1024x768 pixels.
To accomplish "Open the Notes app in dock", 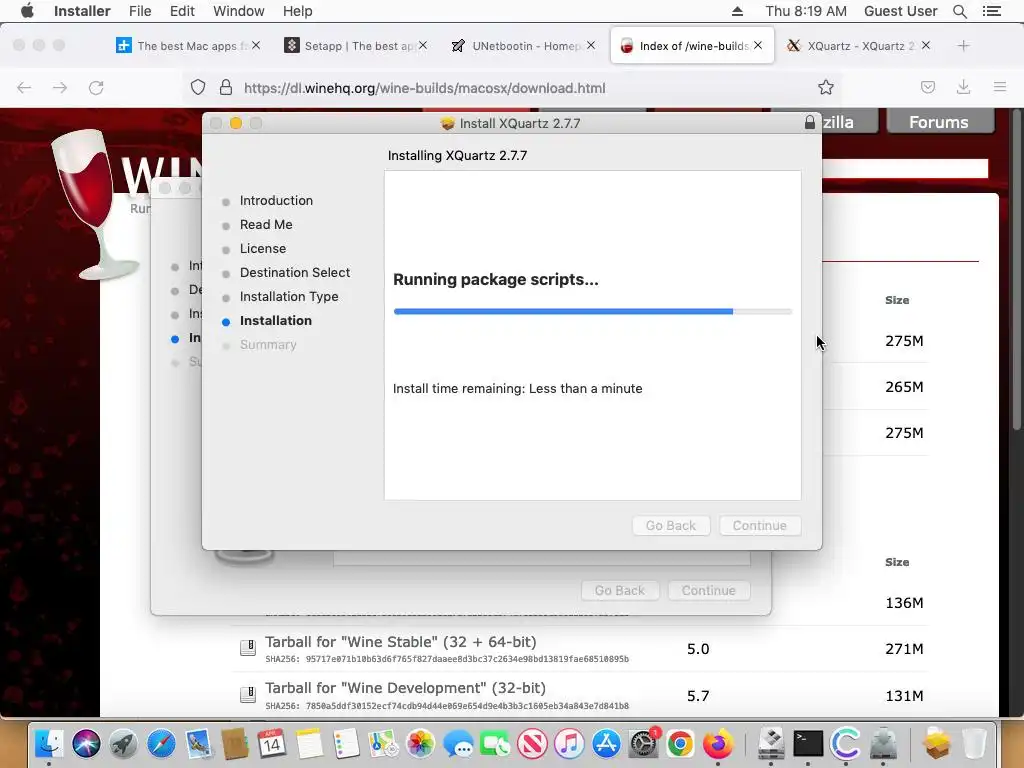I will tap(309, 743).
